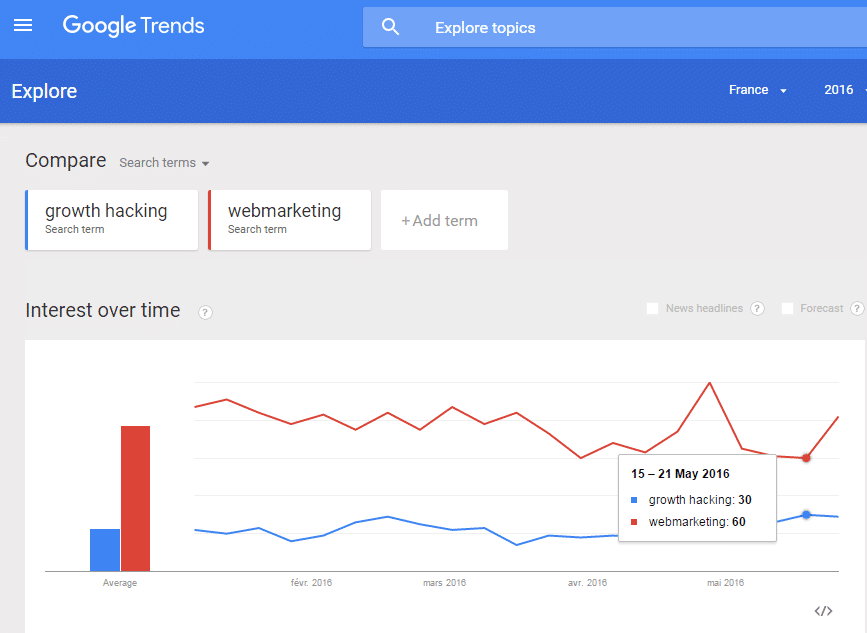This screenshot has height=633, width=867.
Task: Enable the News headlines checkbox
Action: click(652, 308)
